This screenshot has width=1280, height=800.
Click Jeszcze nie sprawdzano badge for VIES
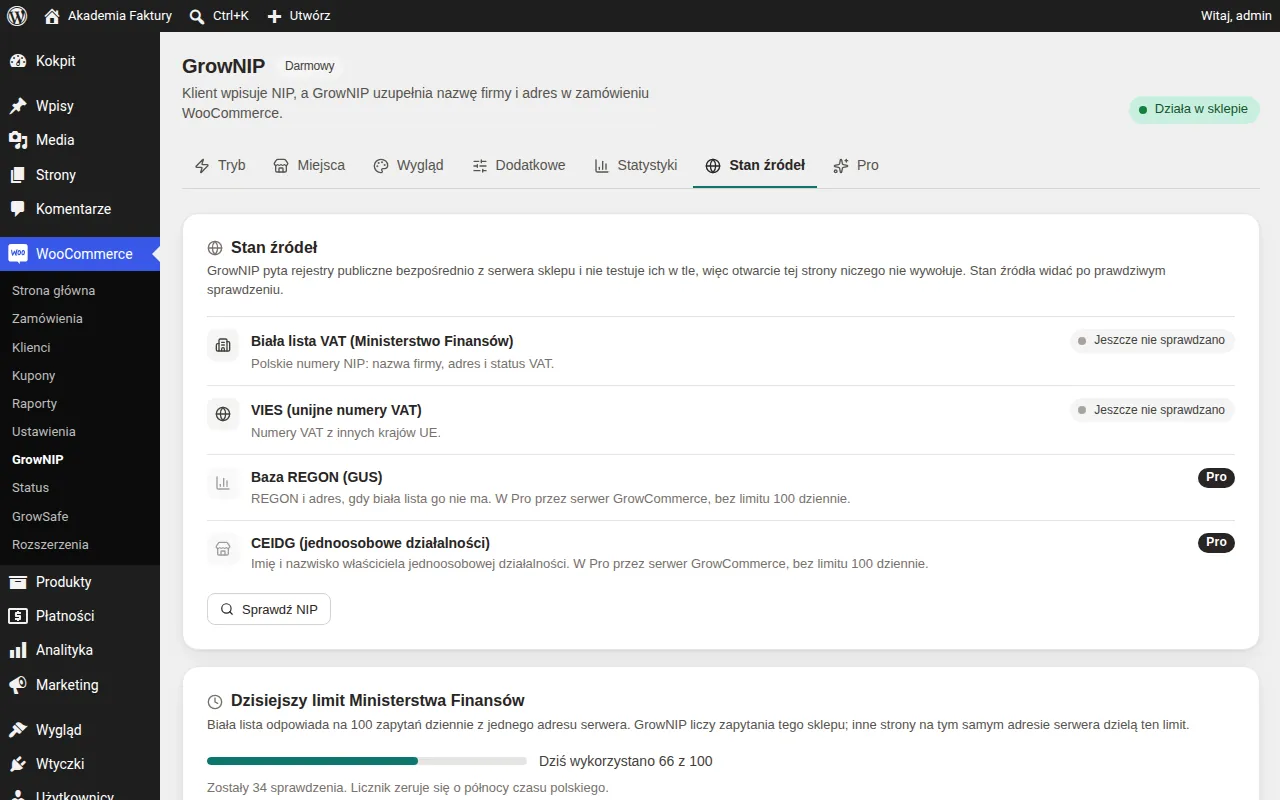click(1152, 410)
